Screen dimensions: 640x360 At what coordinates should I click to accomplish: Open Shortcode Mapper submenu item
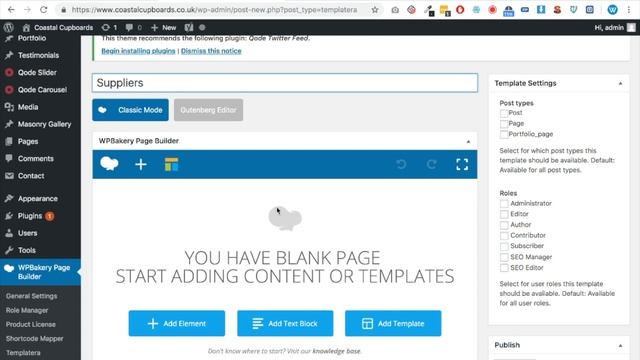coord(35,338)
